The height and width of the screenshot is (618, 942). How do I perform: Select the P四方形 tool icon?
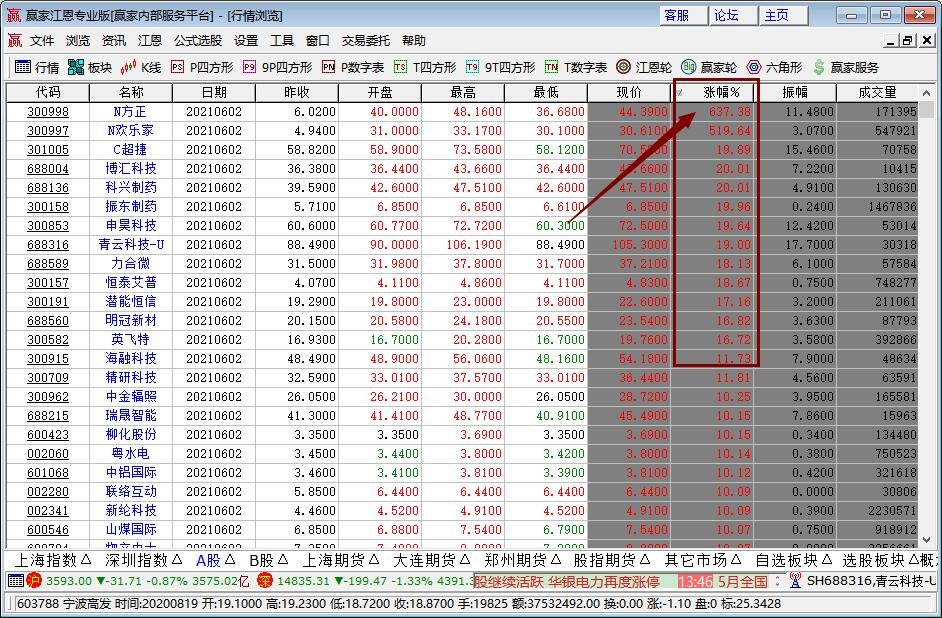203,68
